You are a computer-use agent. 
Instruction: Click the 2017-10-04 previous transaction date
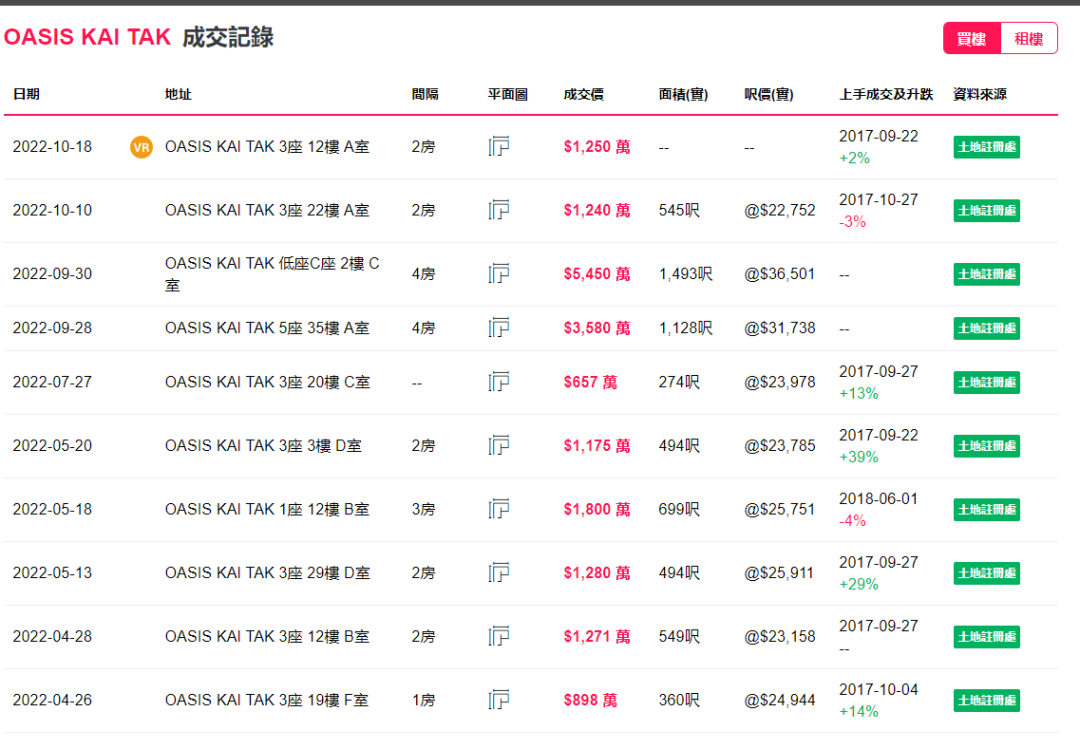coord(878,689)
